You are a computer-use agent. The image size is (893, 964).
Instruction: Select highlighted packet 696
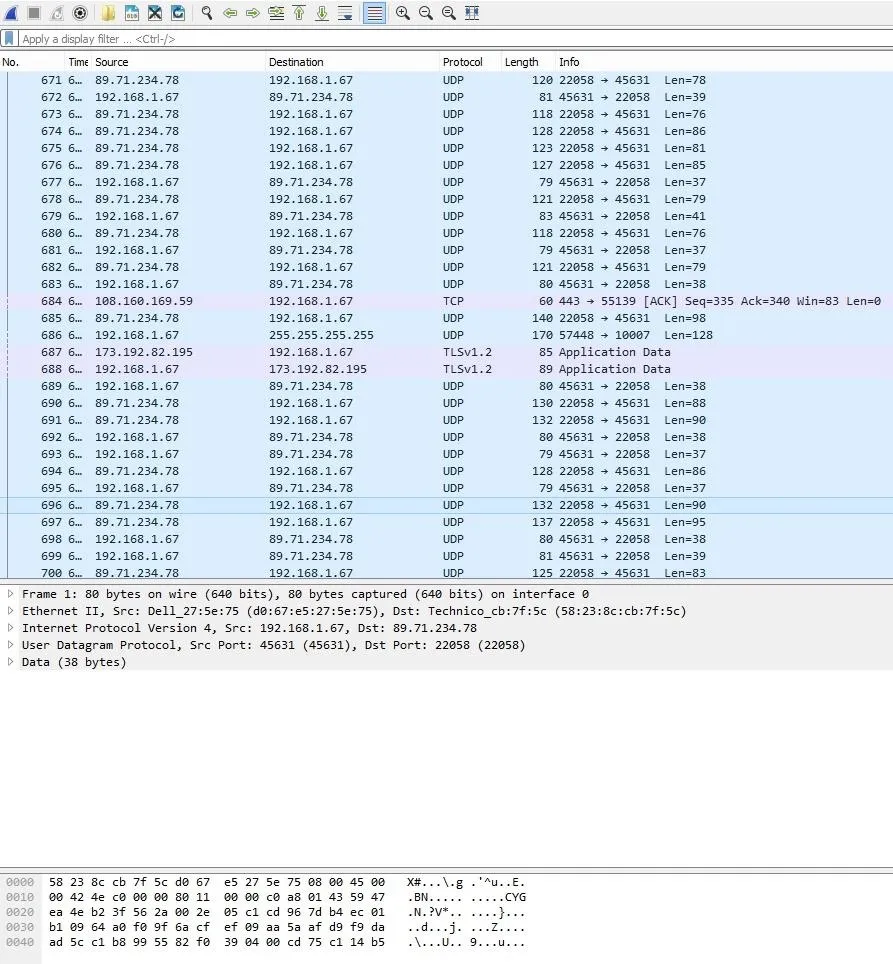pos(446,505)
